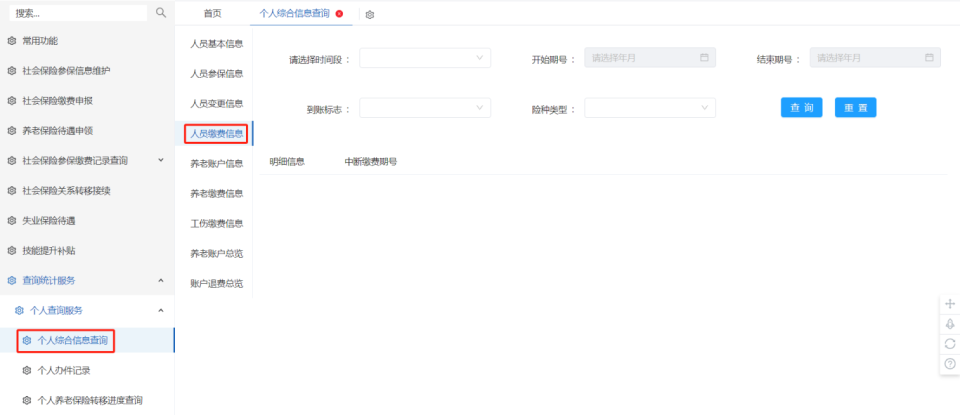Screen dimensions: 960x415
Task: Click the search magnifier icon
Action: tap(161, 12)
